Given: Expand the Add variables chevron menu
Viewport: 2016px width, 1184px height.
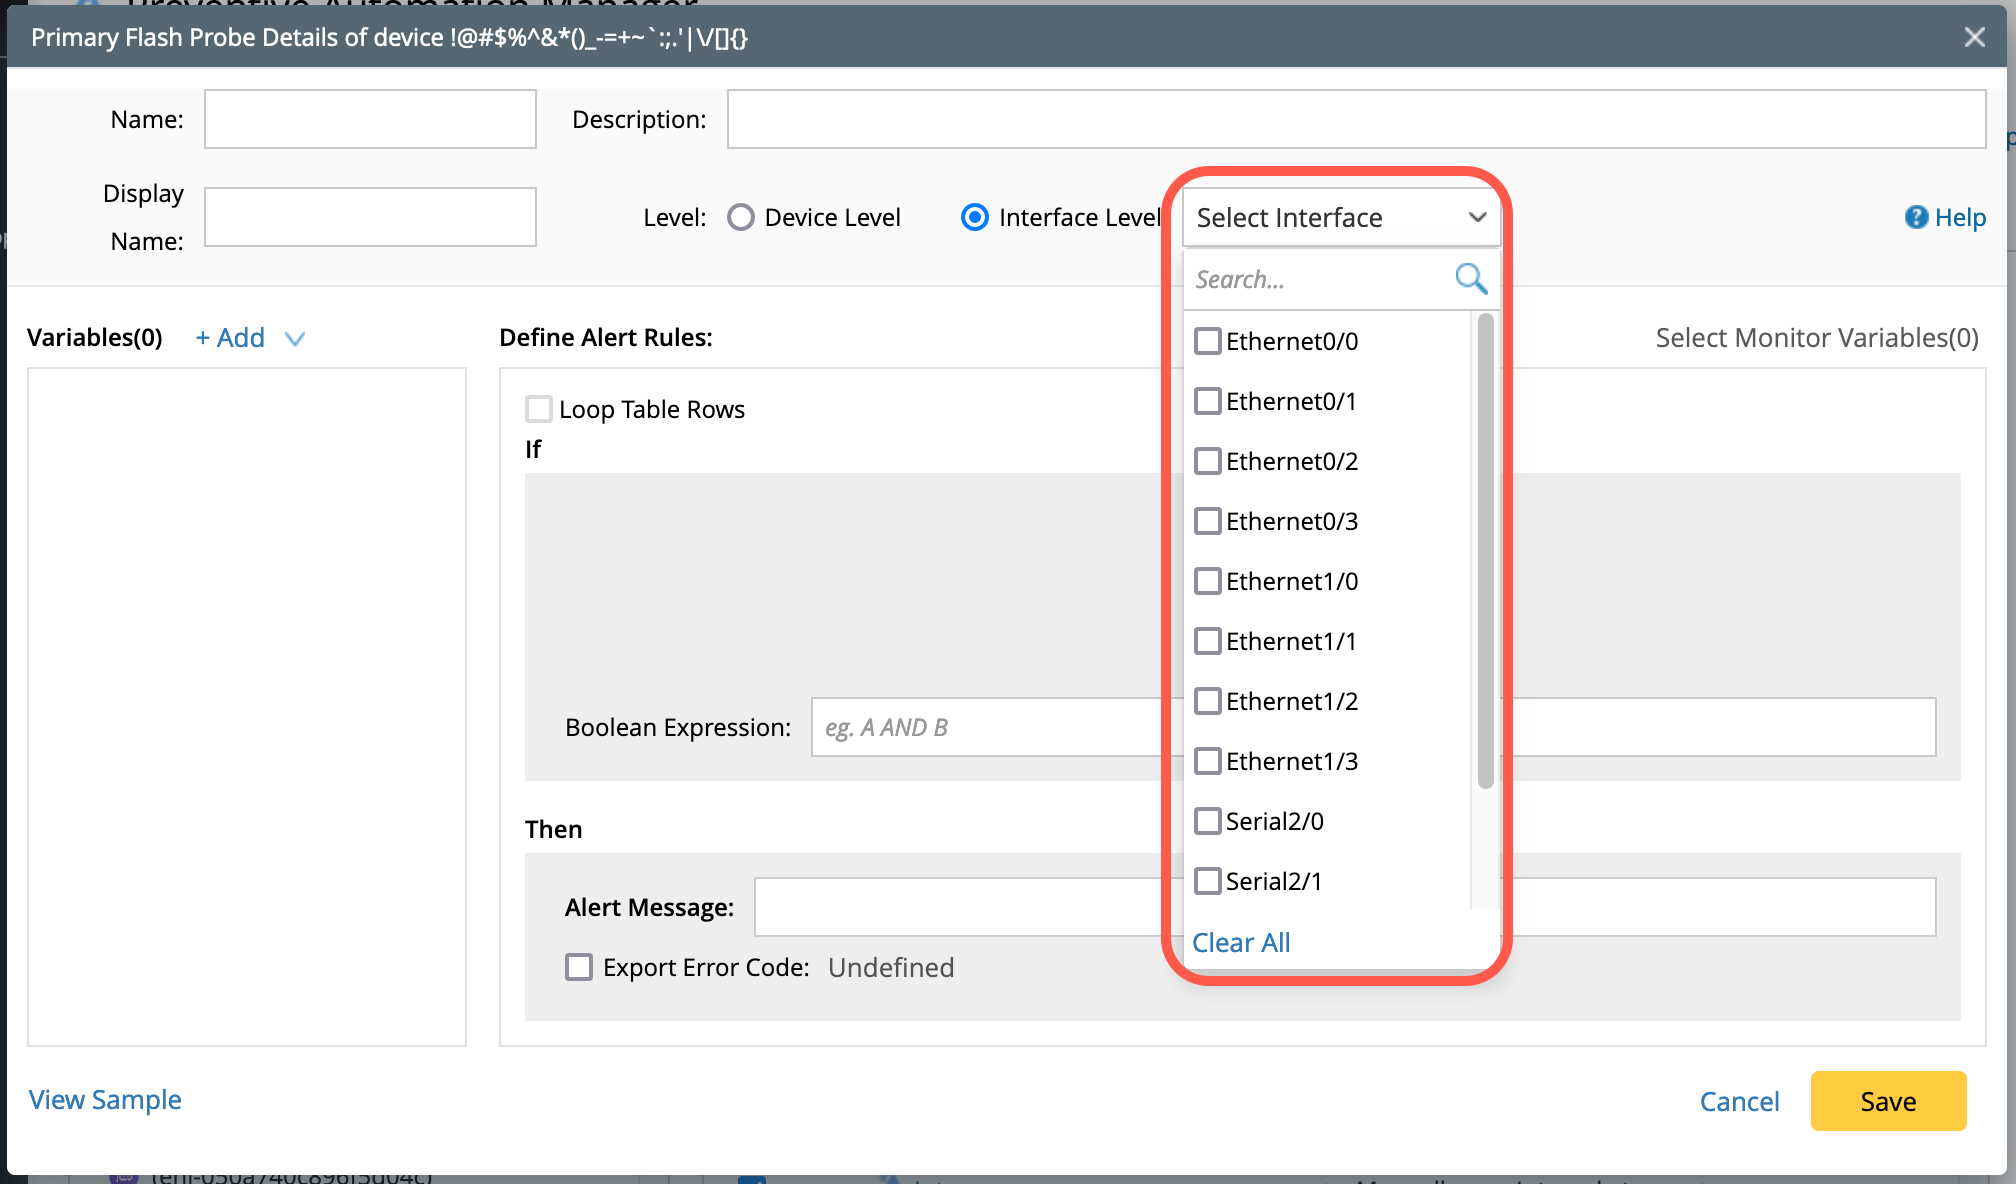Looking at the screenshot, I should (x=295, y=339).
